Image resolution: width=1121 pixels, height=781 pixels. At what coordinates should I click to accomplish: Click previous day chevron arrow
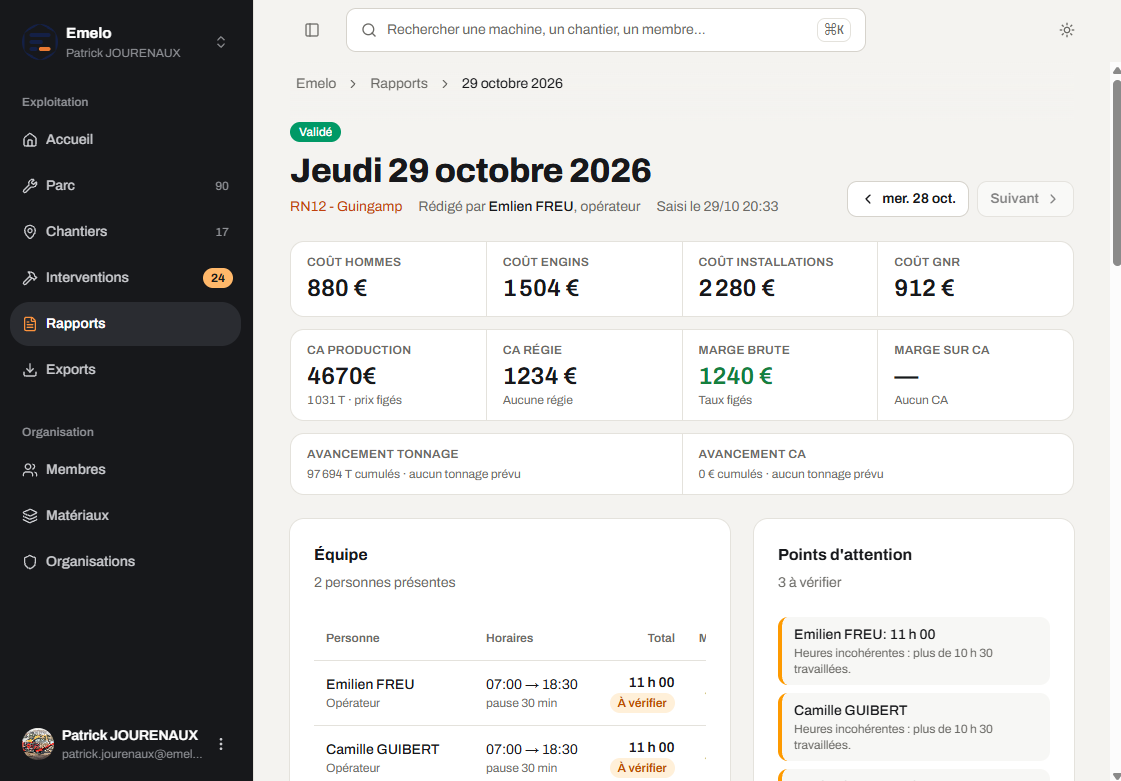pos(868,199)
